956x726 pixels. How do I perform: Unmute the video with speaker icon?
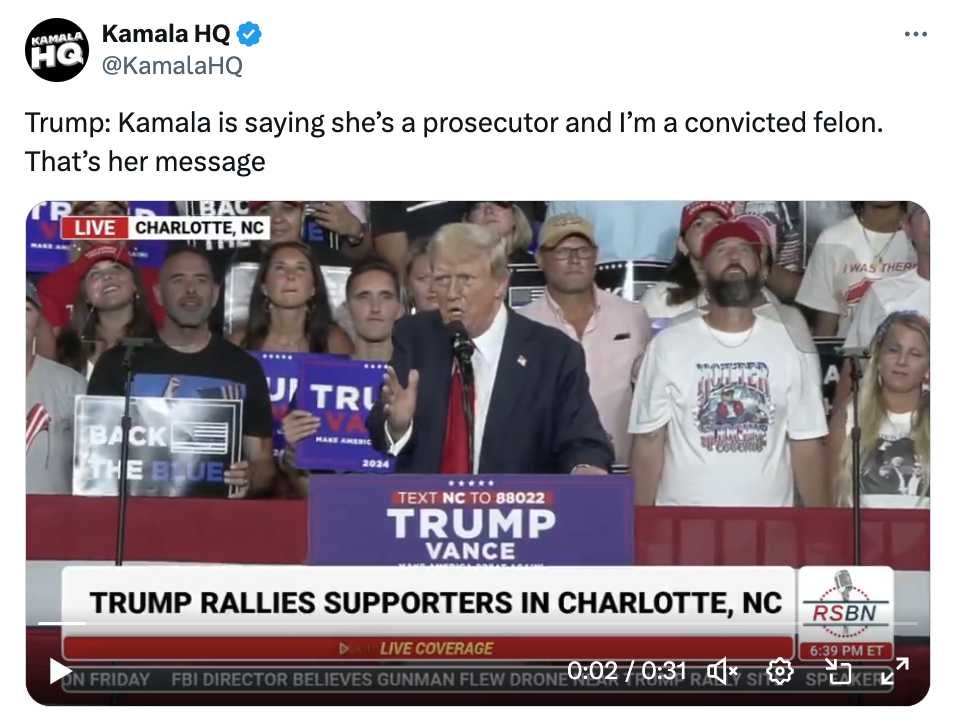722,672
